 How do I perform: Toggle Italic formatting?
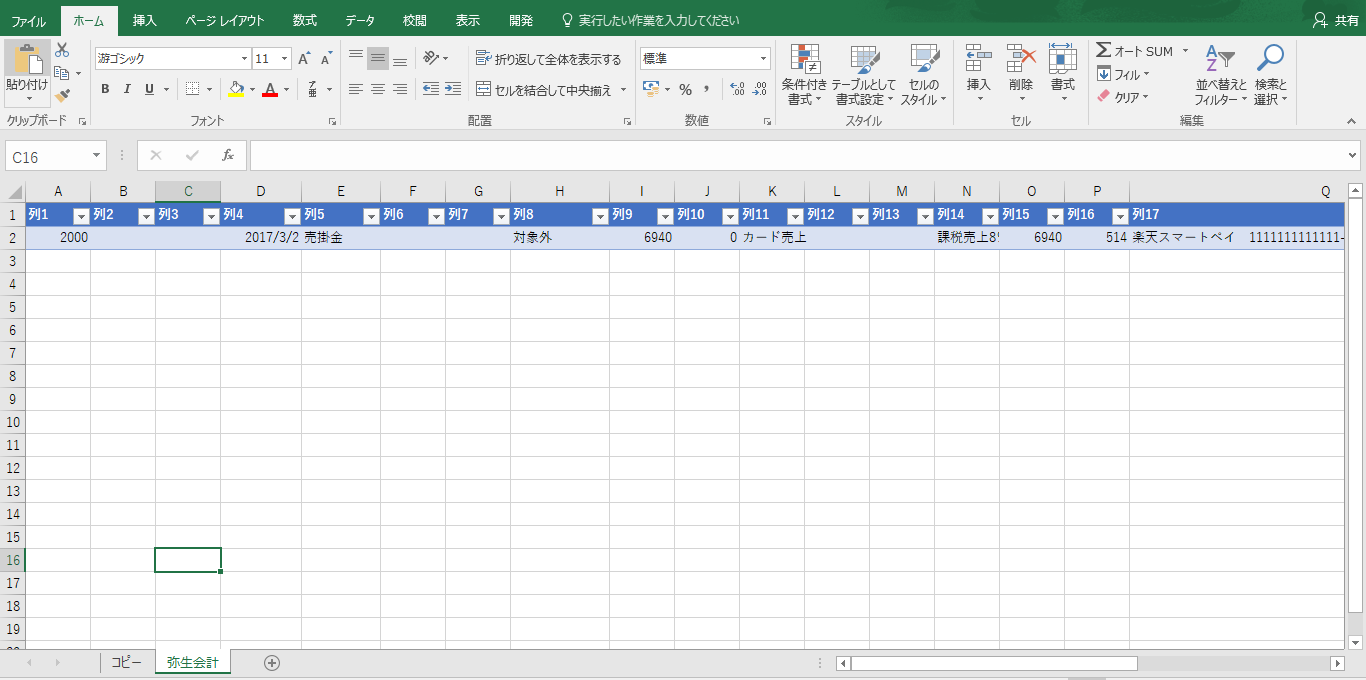127,89
